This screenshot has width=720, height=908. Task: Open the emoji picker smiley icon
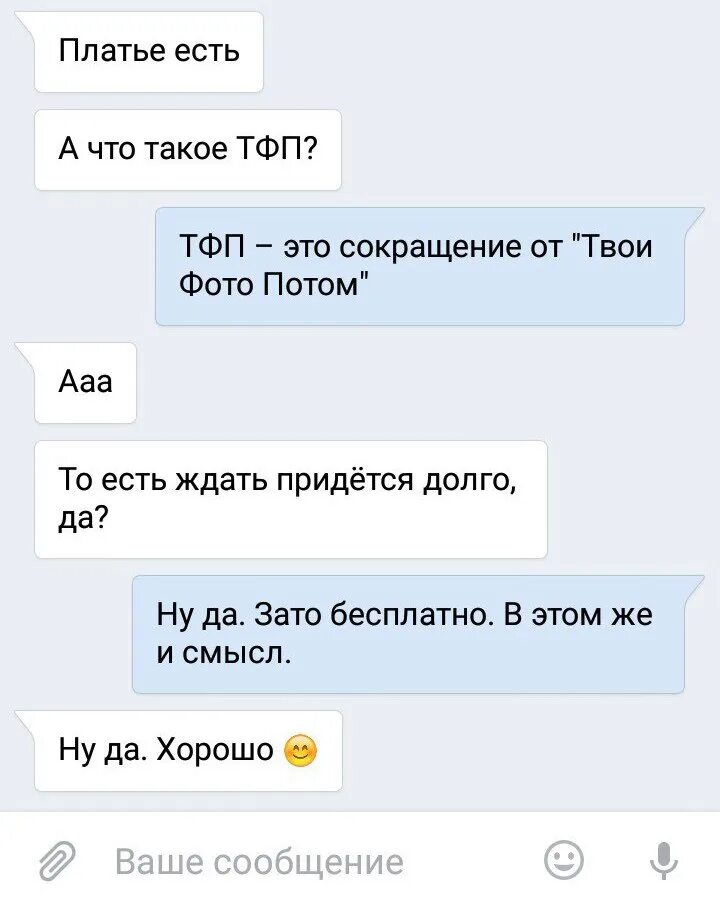point(564,861)
